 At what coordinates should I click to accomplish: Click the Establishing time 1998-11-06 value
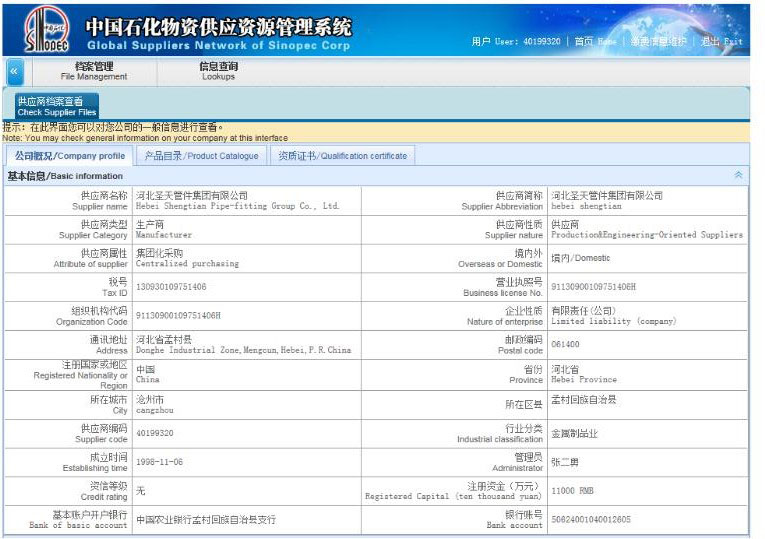(x=159, y=463)
